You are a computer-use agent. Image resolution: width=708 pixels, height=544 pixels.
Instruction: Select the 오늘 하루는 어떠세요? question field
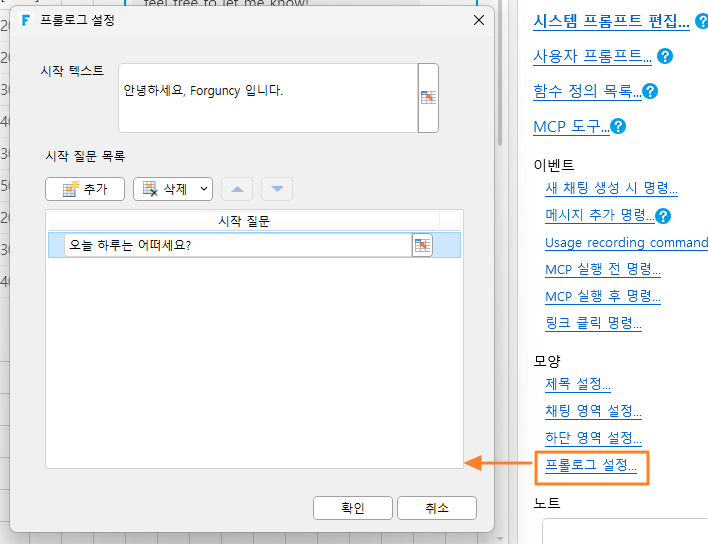[238, 245]
